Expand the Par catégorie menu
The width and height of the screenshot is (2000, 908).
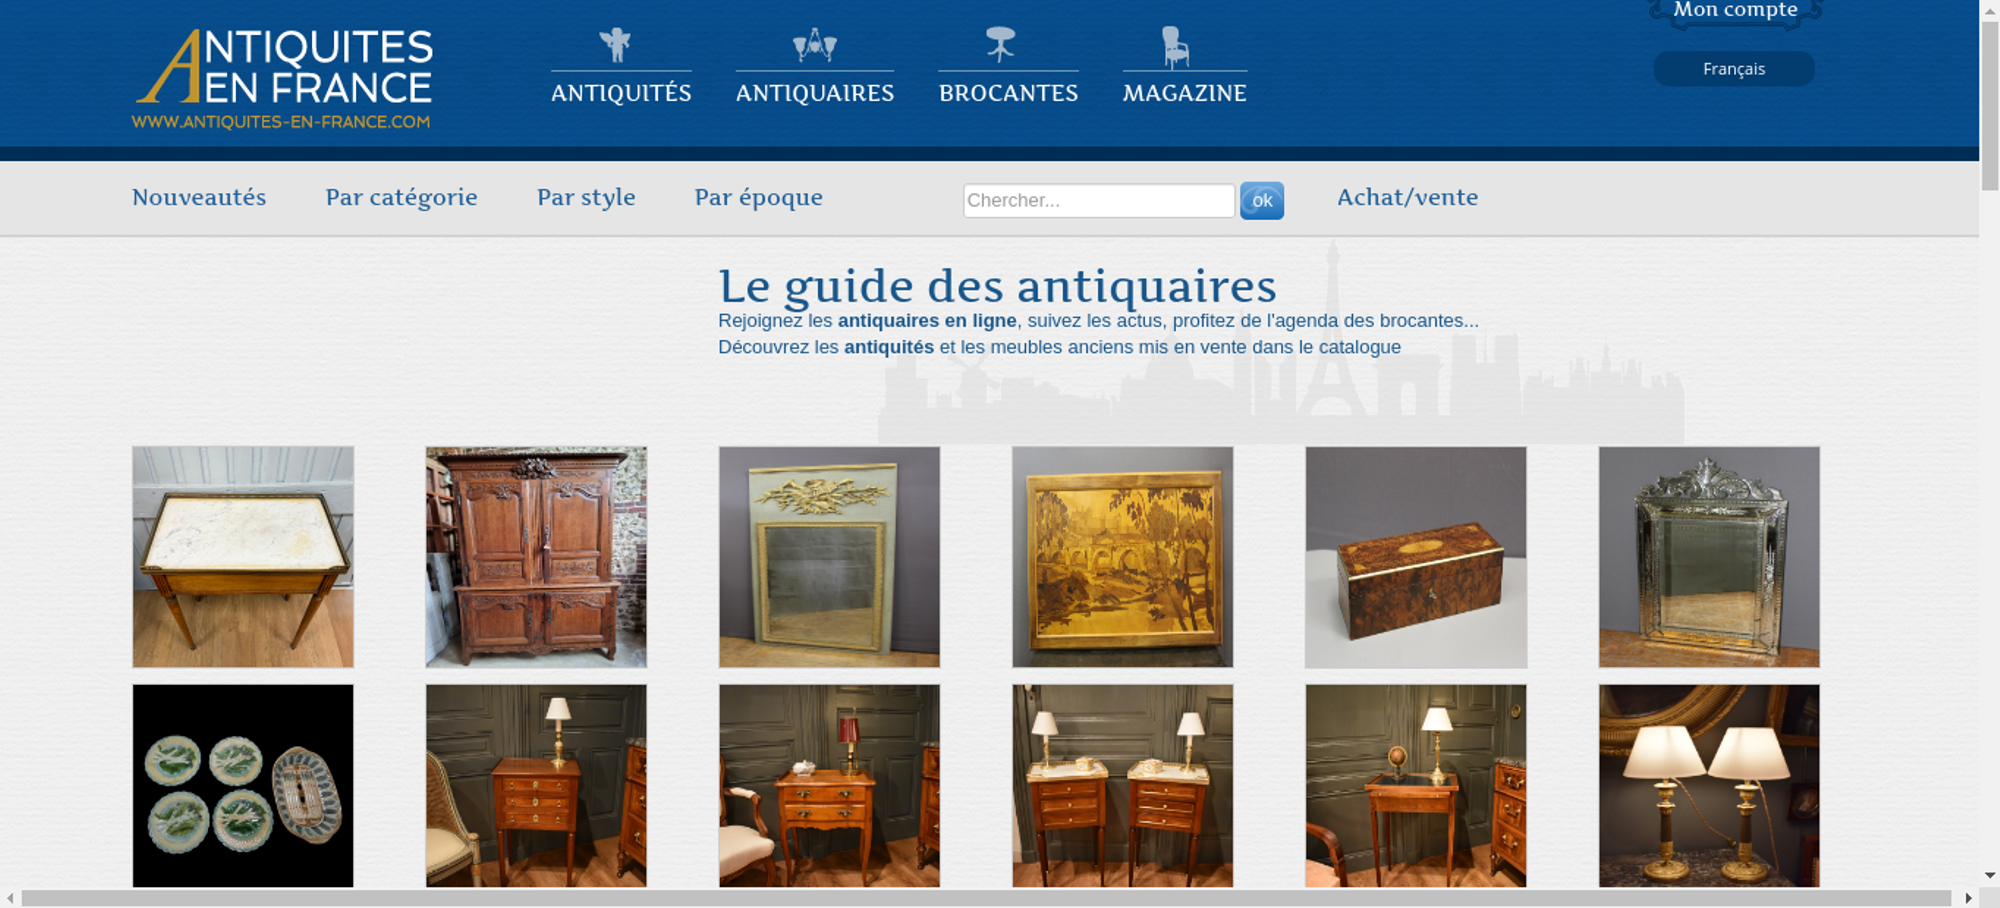[401, 198]
